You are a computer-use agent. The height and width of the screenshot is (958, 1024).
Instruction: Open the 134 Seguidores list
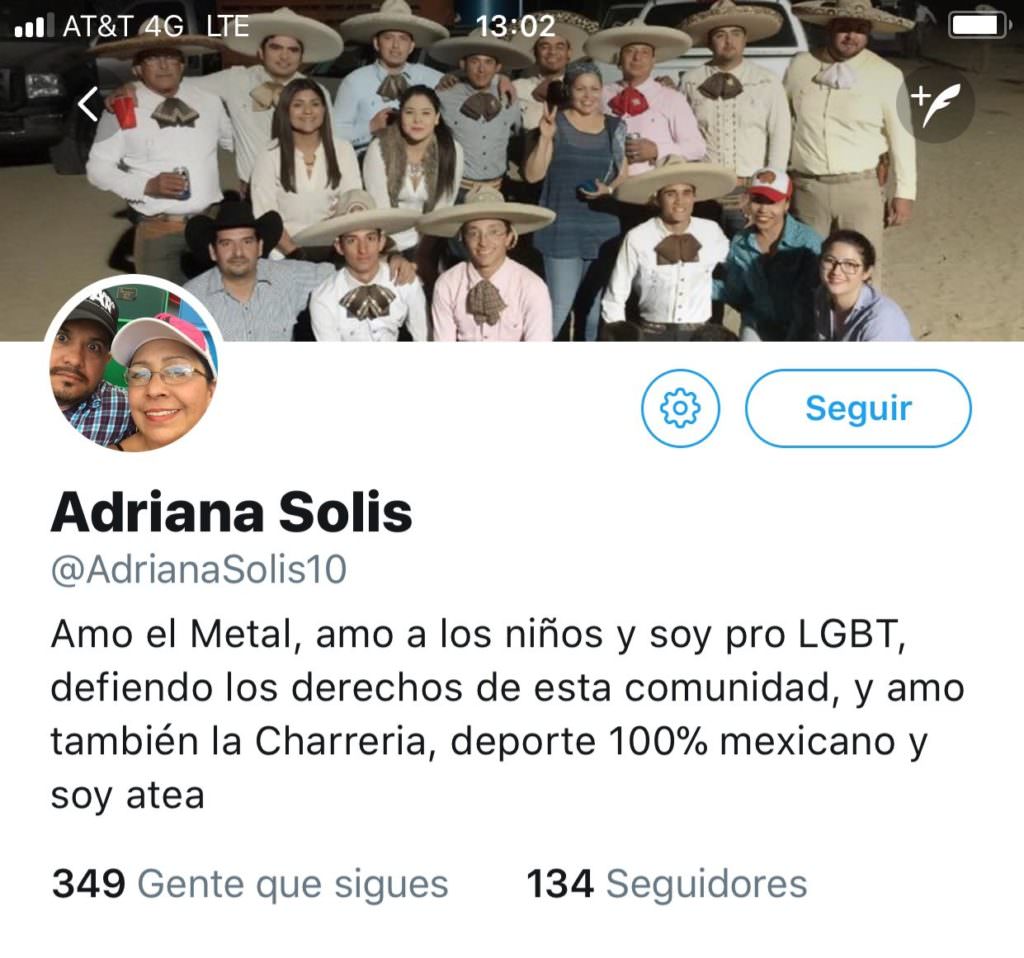[667, 884]
